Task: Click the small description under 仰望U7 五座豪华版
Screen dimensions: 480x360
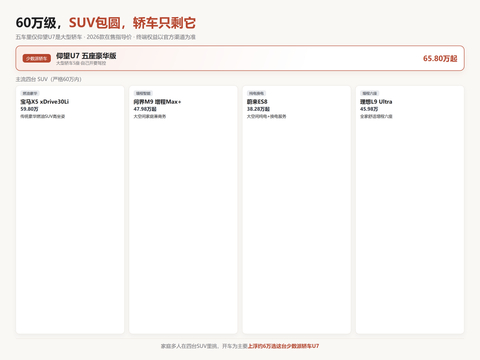Action: pos(81,63)
